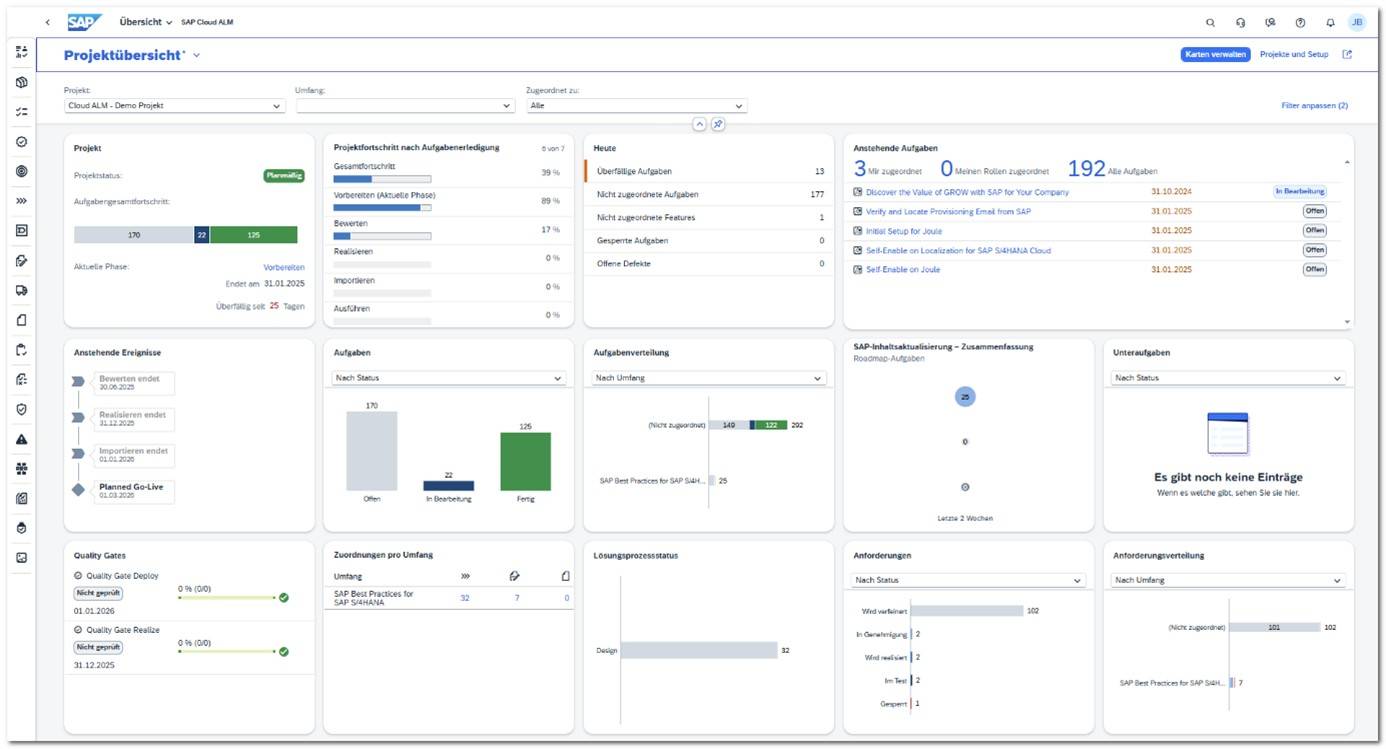Select Nicht zugeordnete Aufgaben row
This screenshot has width=1386, height=749.
pyautogui.click(x=710, y=194)
